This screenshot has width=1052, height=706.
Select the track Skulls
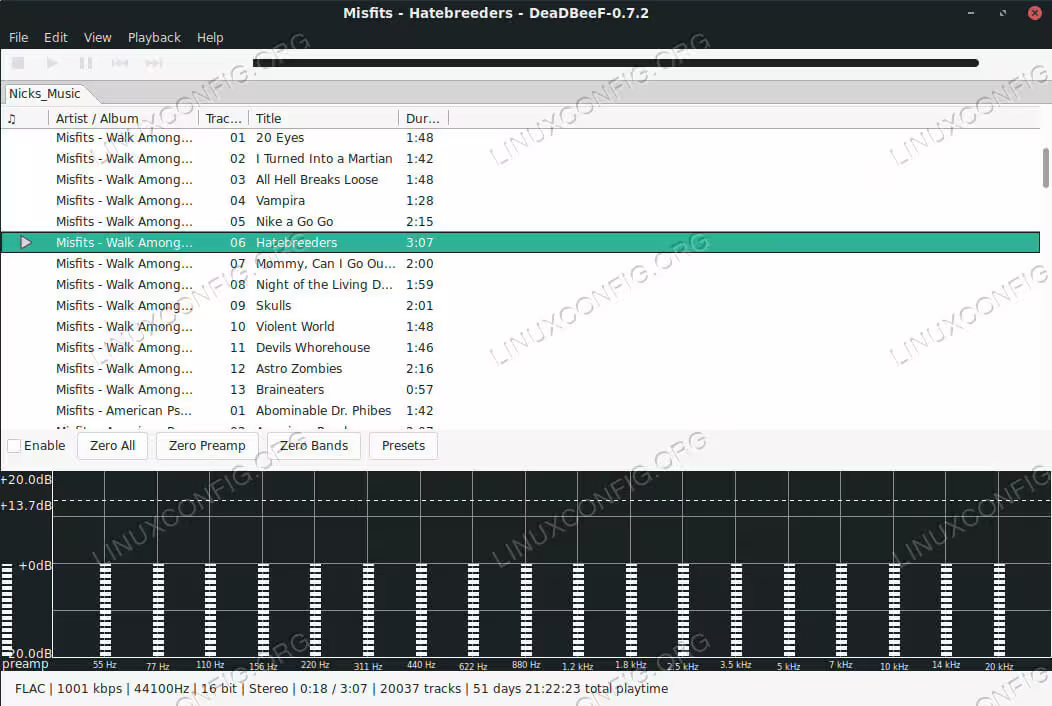(521, 305)
